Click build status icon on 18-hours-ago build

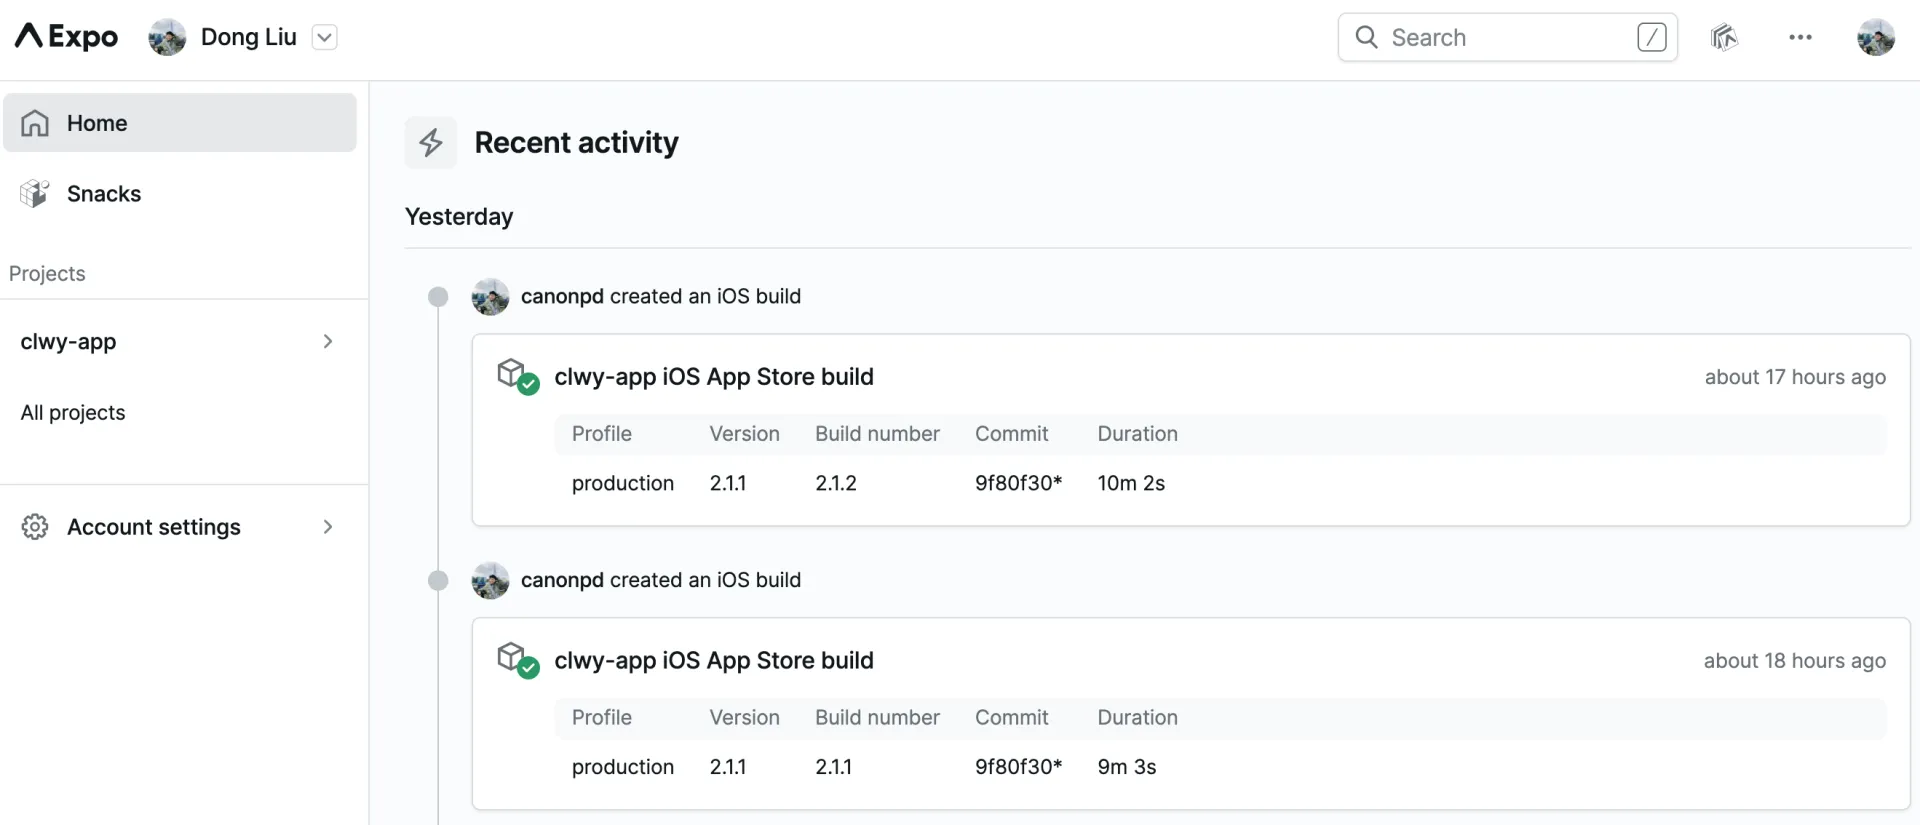pyautogui.click(x=518, y=661)
